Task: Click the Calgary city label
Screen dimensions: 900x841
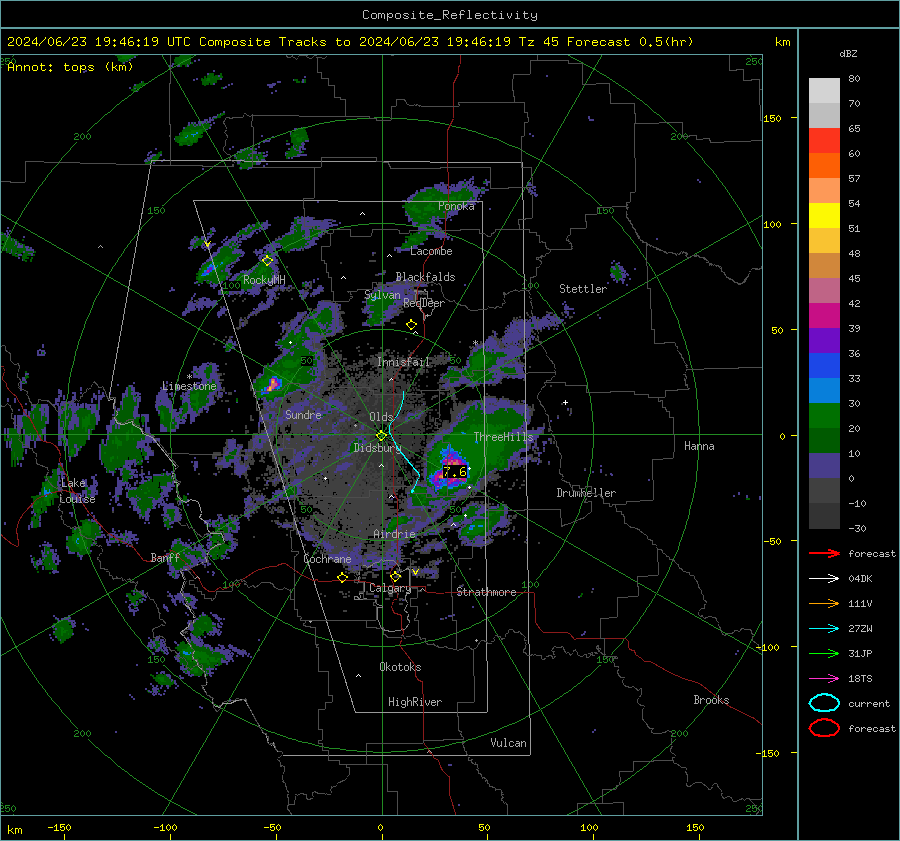Action: pyautogui.click(x=390, y=588)
